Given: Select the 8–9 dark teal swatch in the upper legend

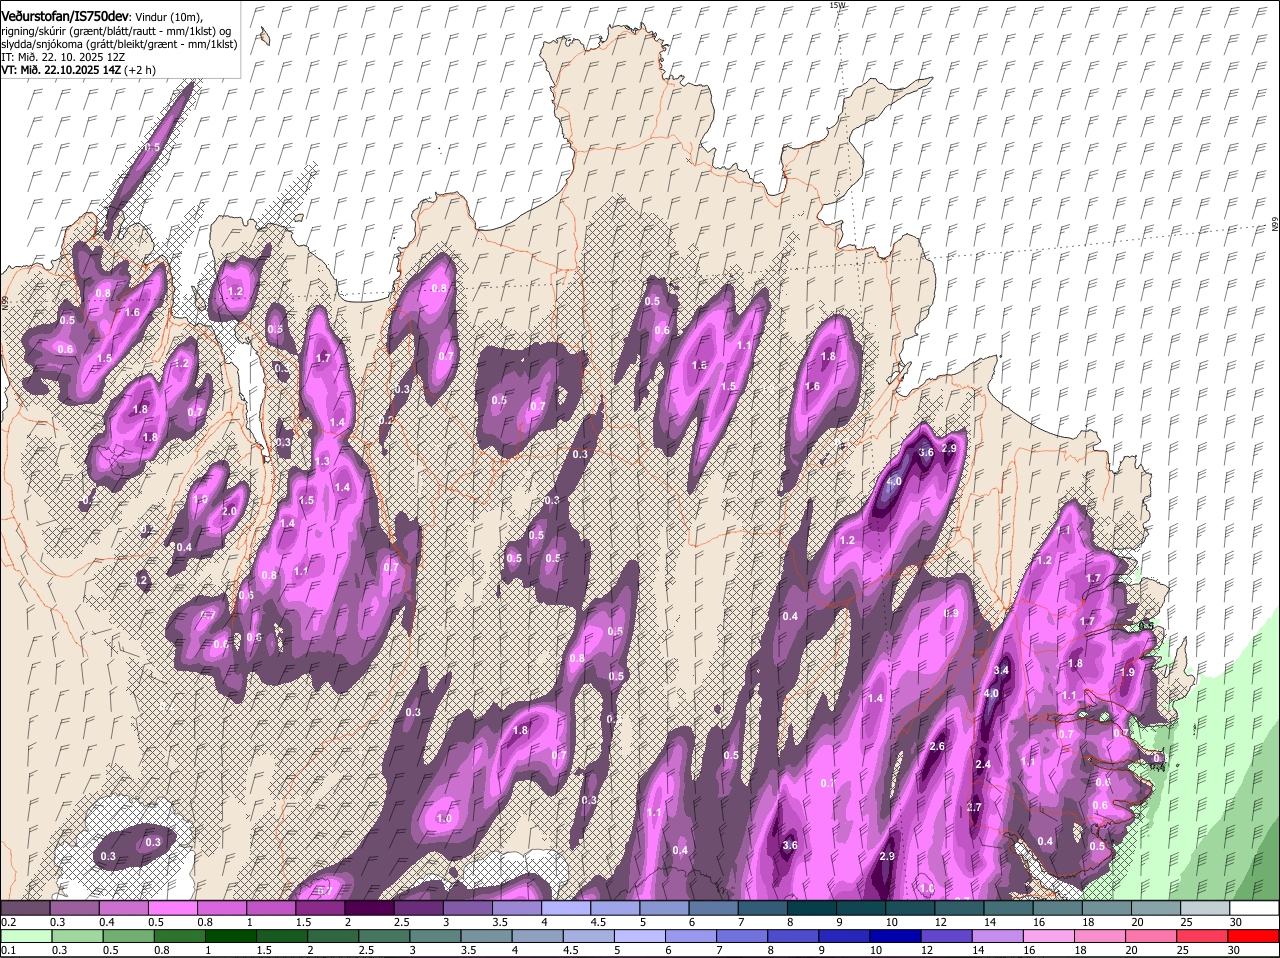Looking at the screenshot, I should pos(812,907).
